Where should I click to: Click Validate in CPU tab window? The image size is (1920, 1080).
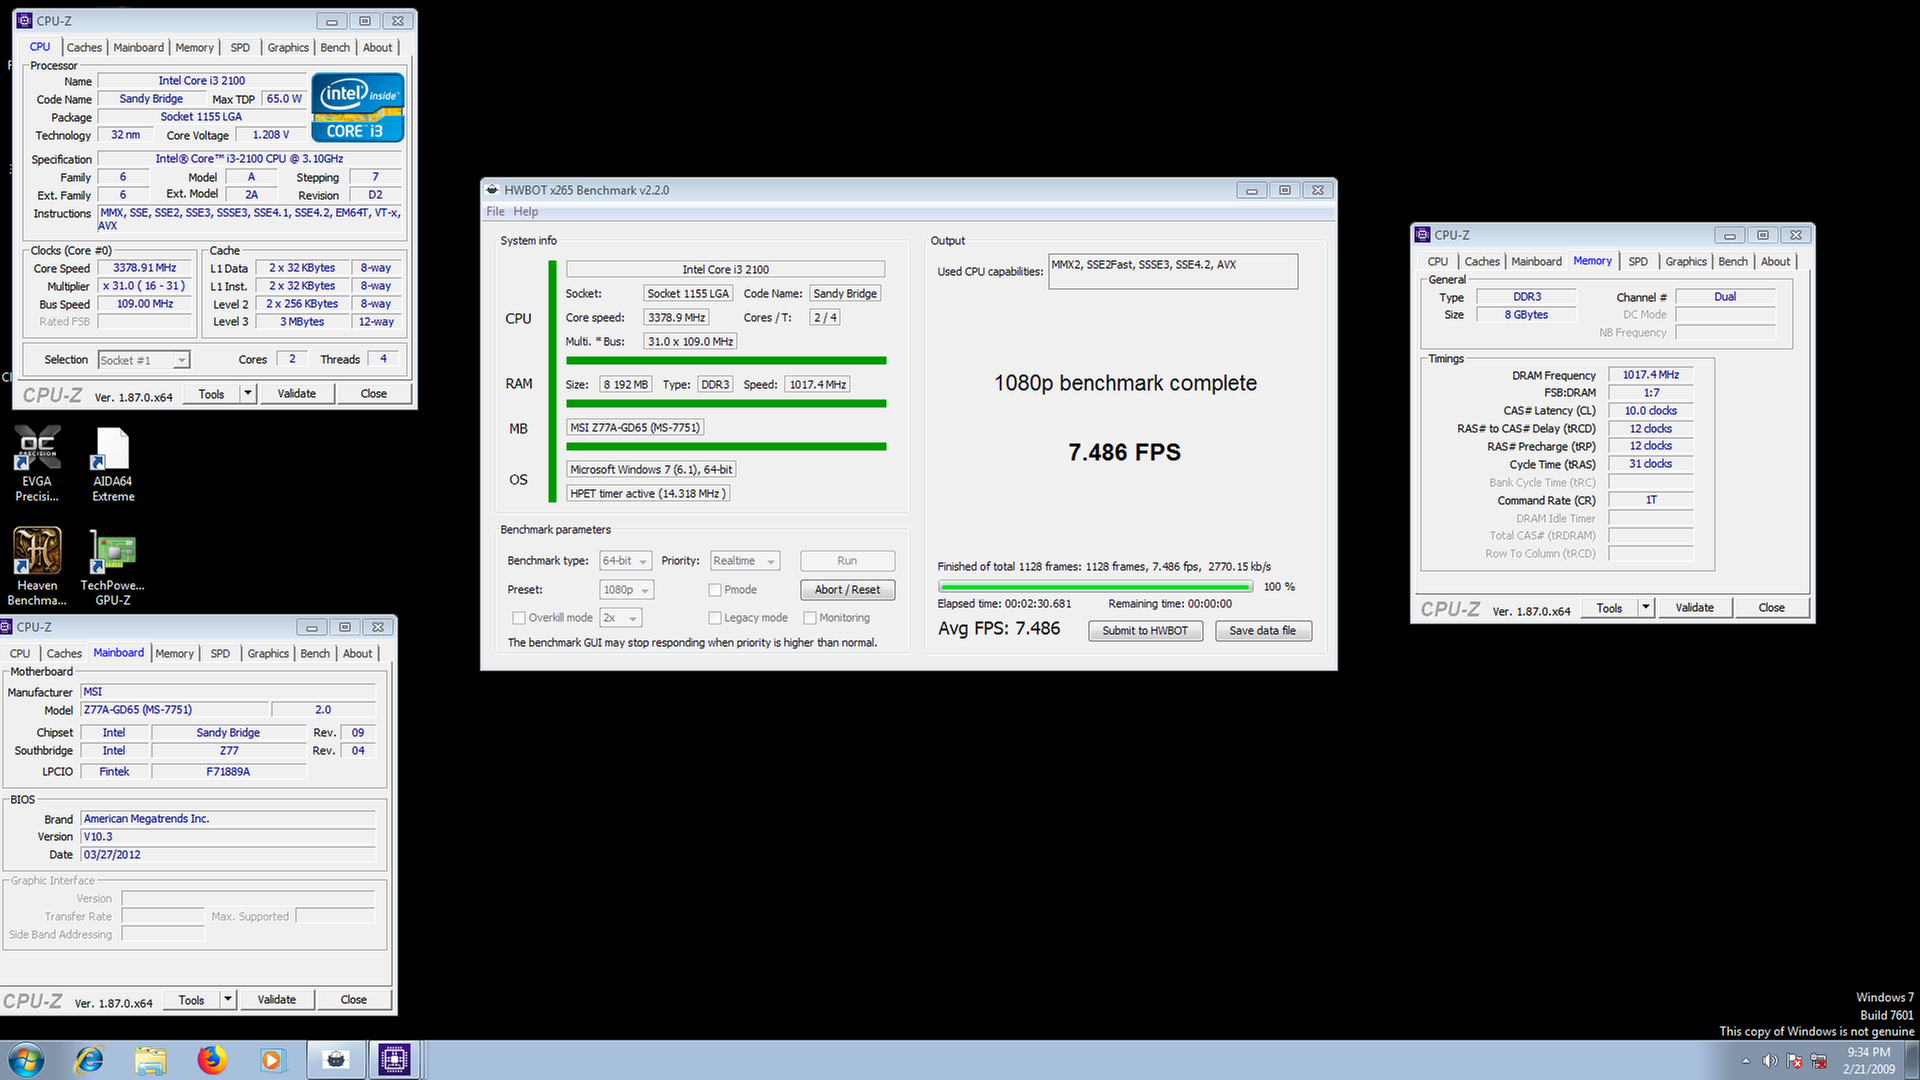click(296, 394)
